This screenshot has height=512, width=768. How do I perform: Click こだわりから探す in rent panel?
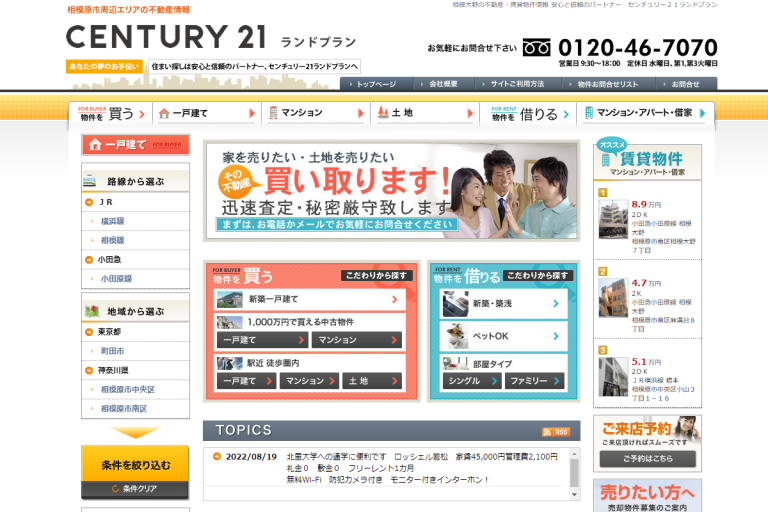[538, 275]
